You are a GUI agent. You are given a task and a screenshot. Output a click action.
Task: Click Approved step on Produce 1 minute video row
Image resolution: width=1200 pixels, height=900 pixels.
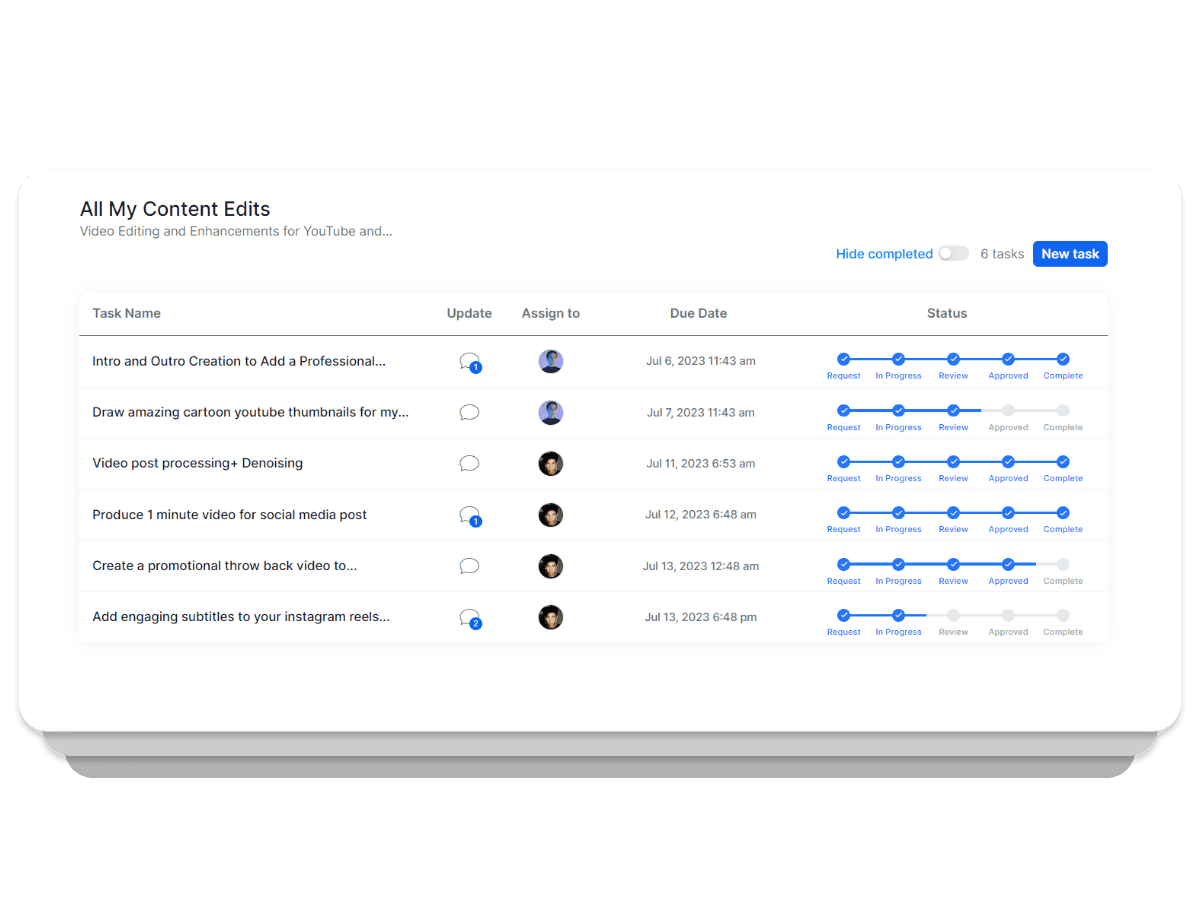click(1008, 513)
